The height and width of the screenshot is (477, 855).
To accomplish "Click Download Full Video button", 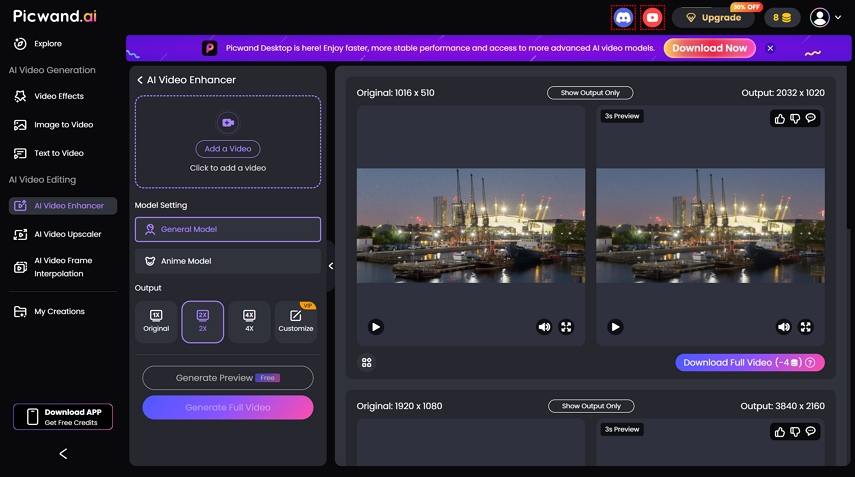I will coord(750,363).
